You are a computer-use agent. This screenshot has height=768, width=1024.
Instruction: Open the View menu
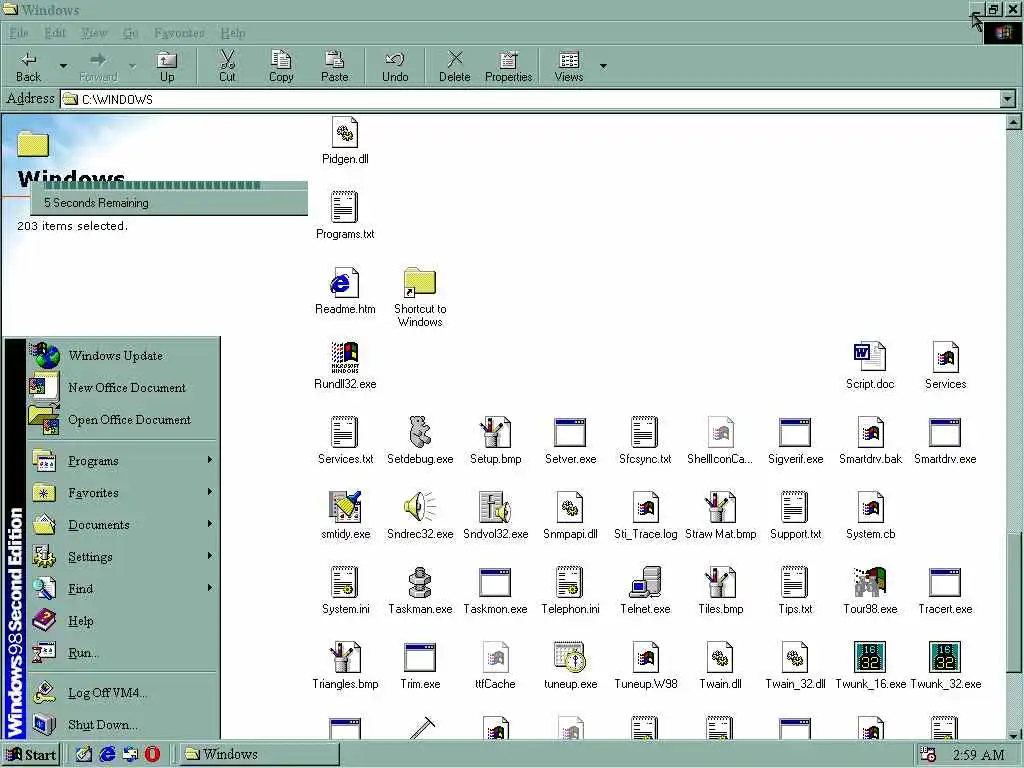[x=93, y=33]
